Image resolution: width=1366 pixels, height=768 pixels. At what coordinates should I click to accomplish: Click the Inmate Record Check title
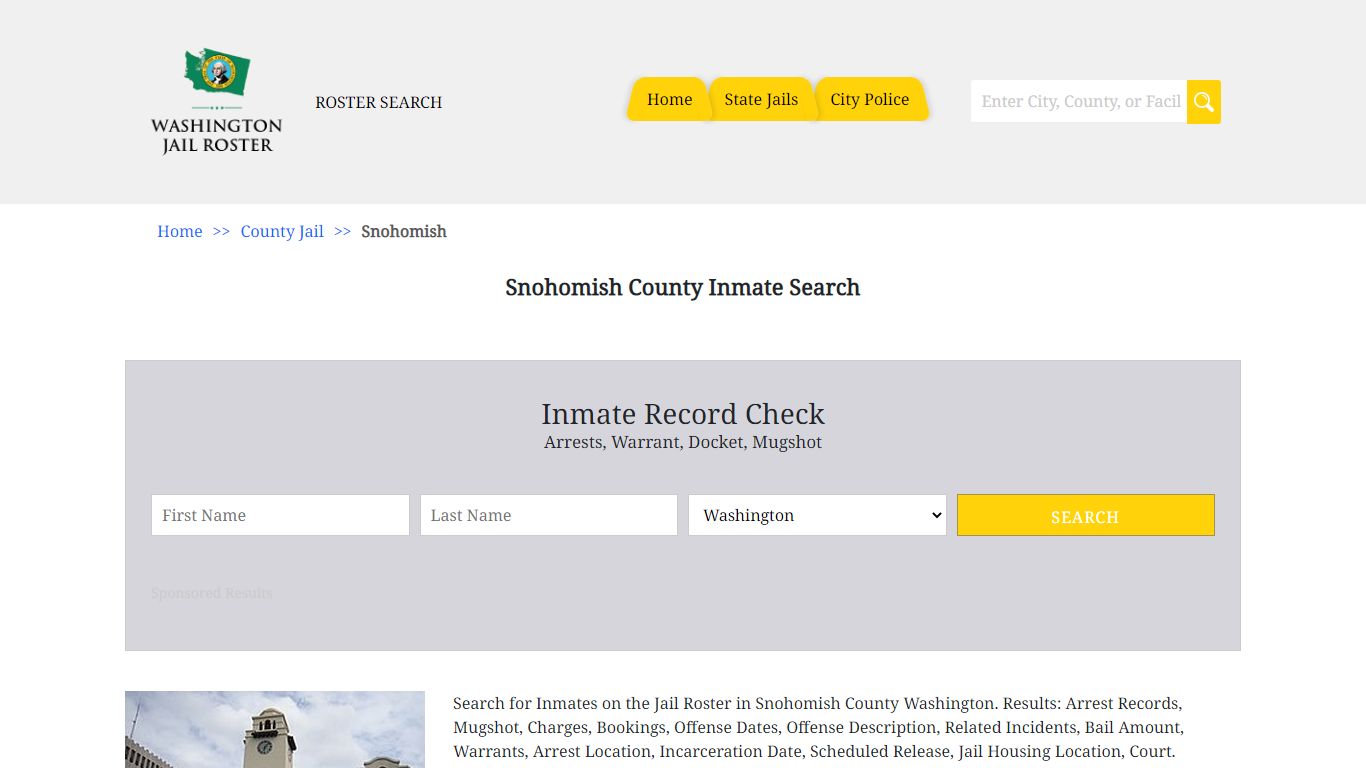[683, 414]
